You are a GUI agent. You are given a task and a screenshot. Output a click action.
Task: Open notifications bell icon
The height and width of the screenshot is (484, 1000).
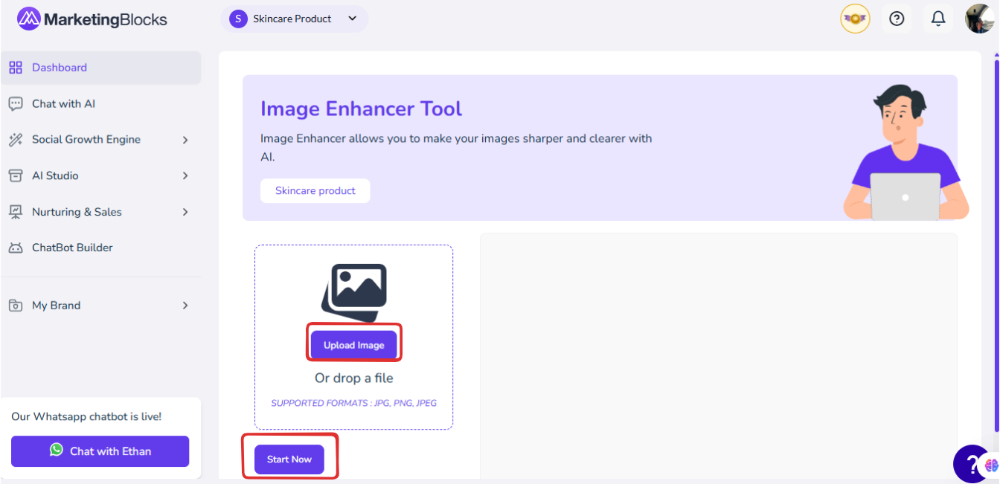click(938, 18)
